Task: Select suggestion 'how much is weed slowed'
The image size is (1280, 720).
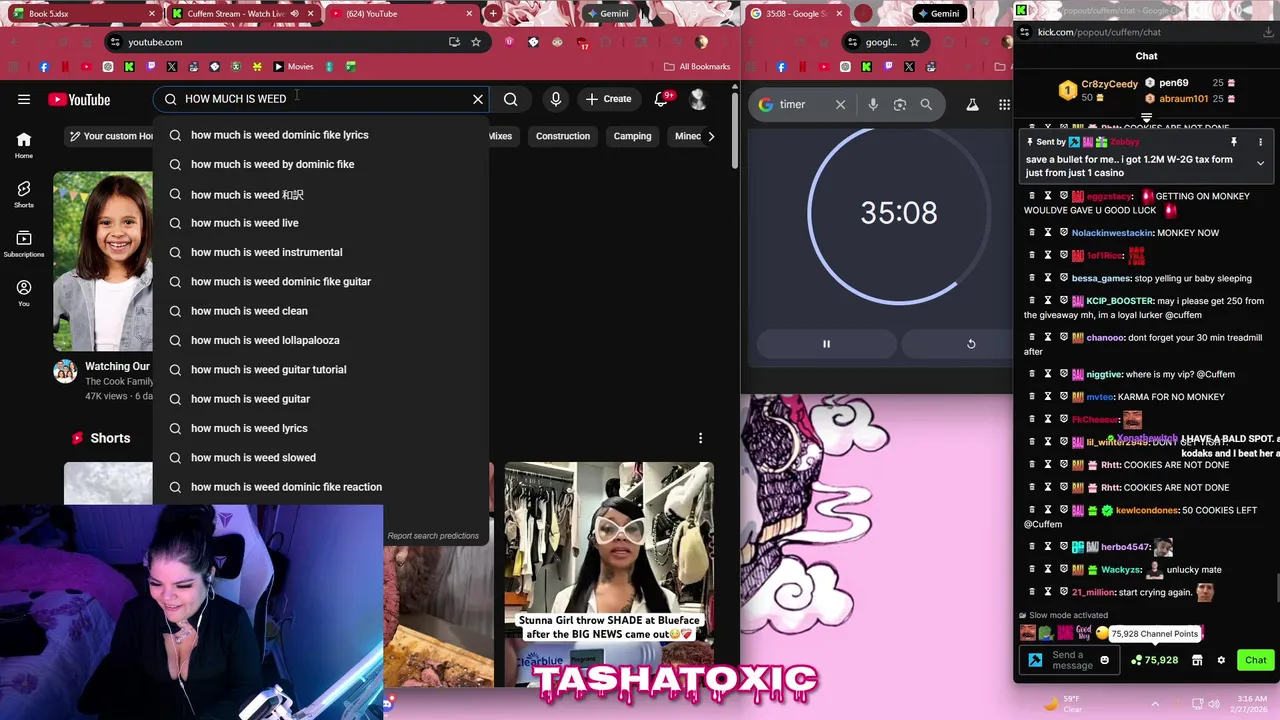Action: (x=321, y=457)
